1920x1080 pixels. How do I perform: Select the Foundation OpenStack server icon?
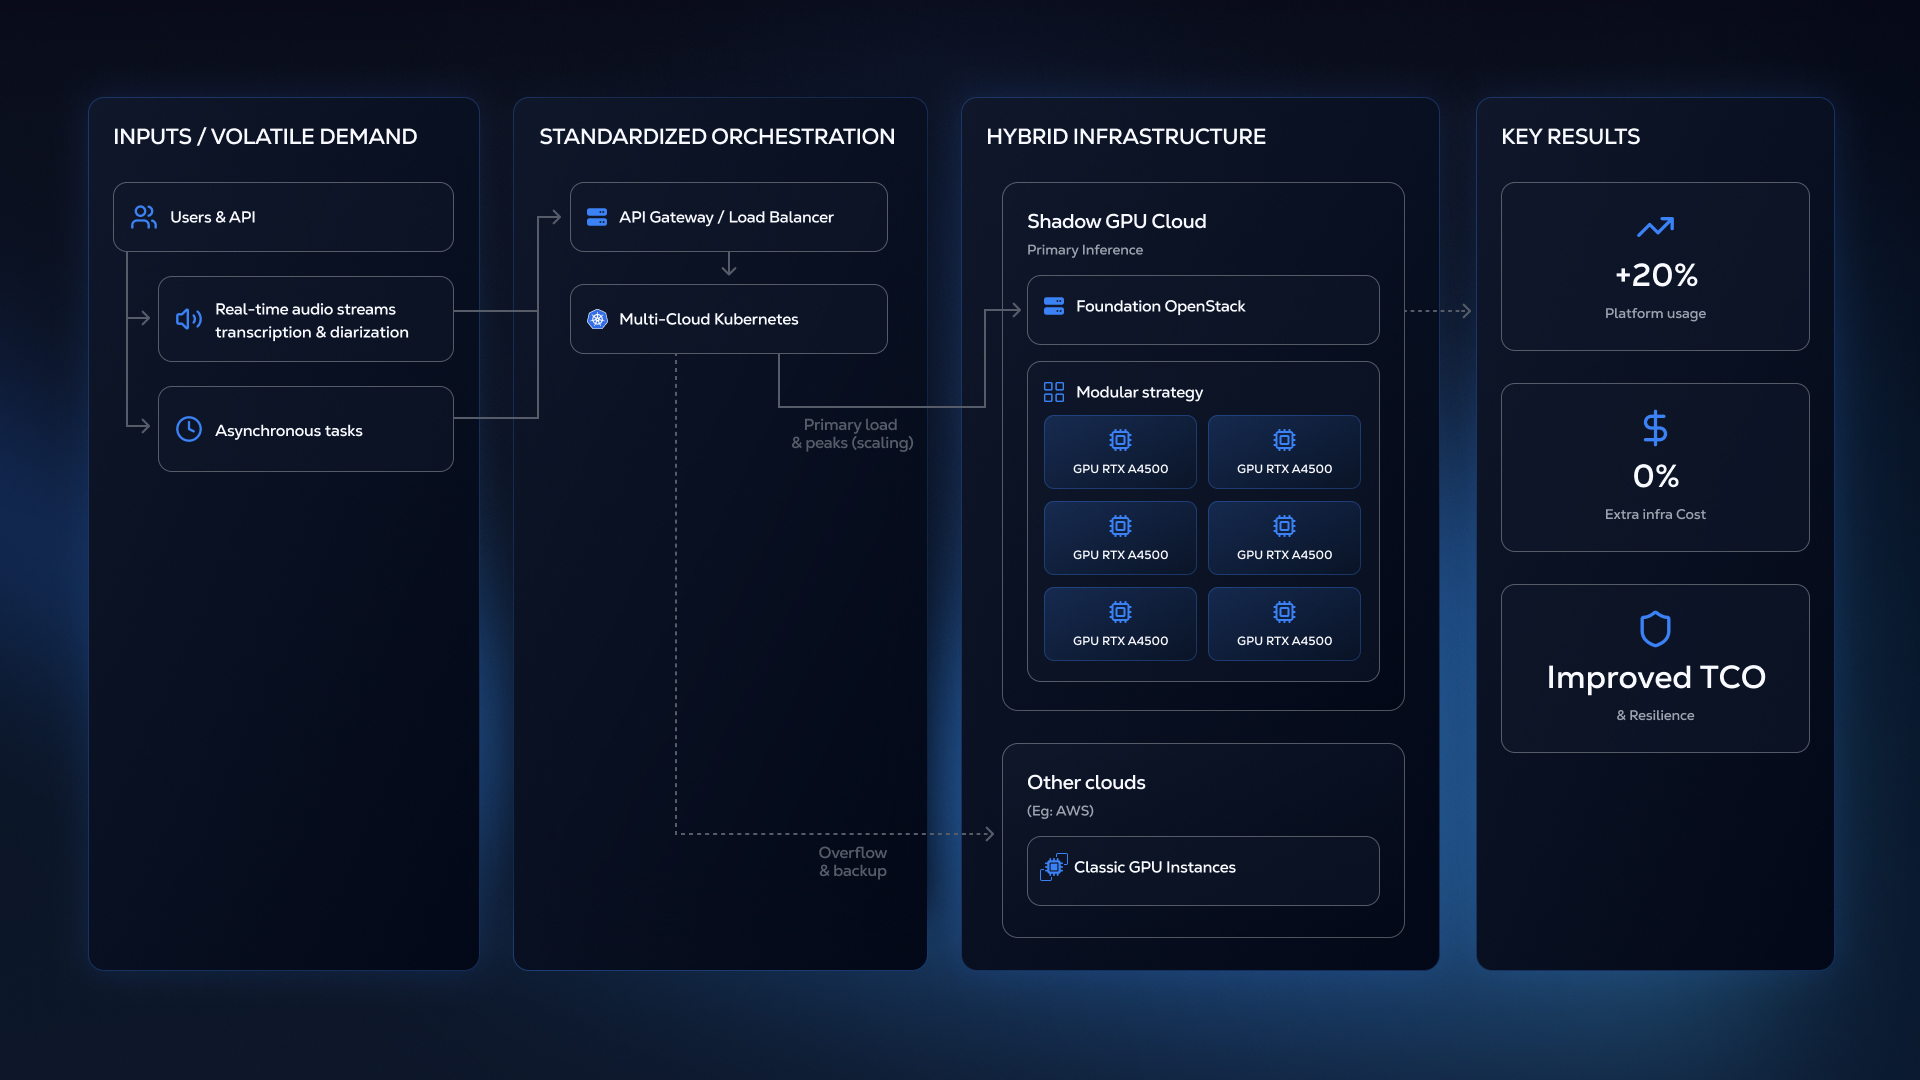pyautogui.click(x=1052, y=307)
